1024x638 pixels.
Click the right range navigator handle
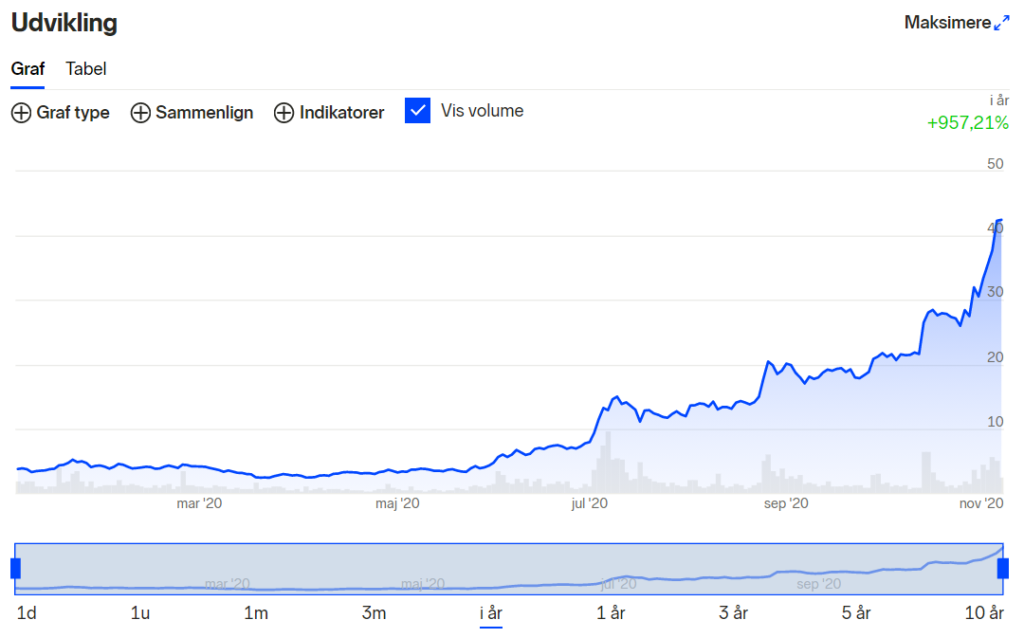click(x=1003, y=569)
